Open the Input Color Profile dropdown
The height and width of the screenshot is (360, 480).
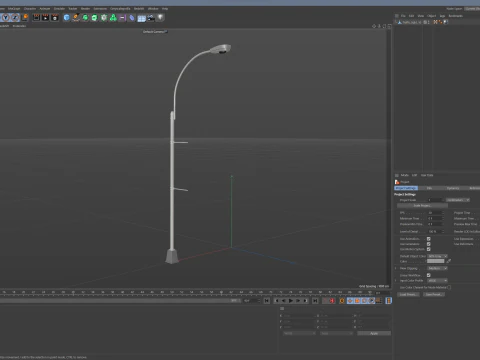coord(437,280)
